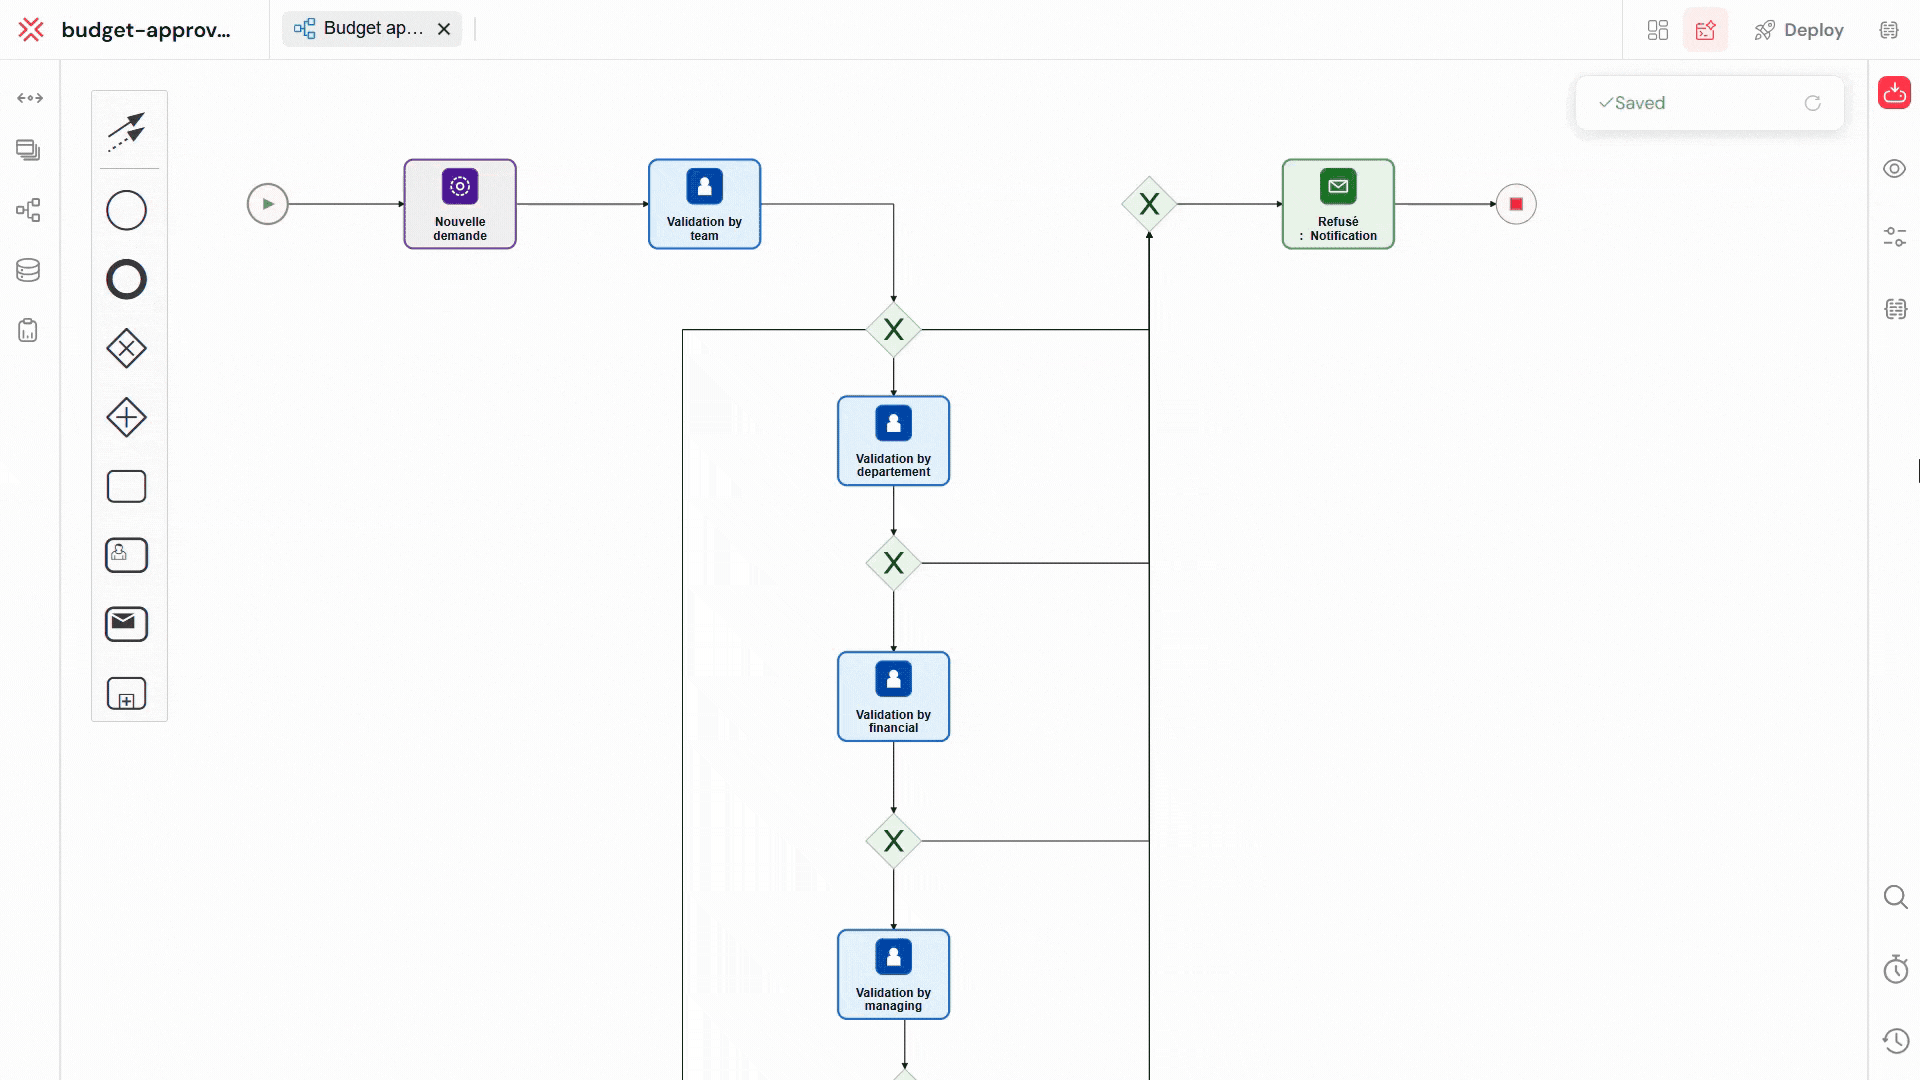
Task: Toggle the preview eye on right sidebar
Action: [x=1896, y=168]
